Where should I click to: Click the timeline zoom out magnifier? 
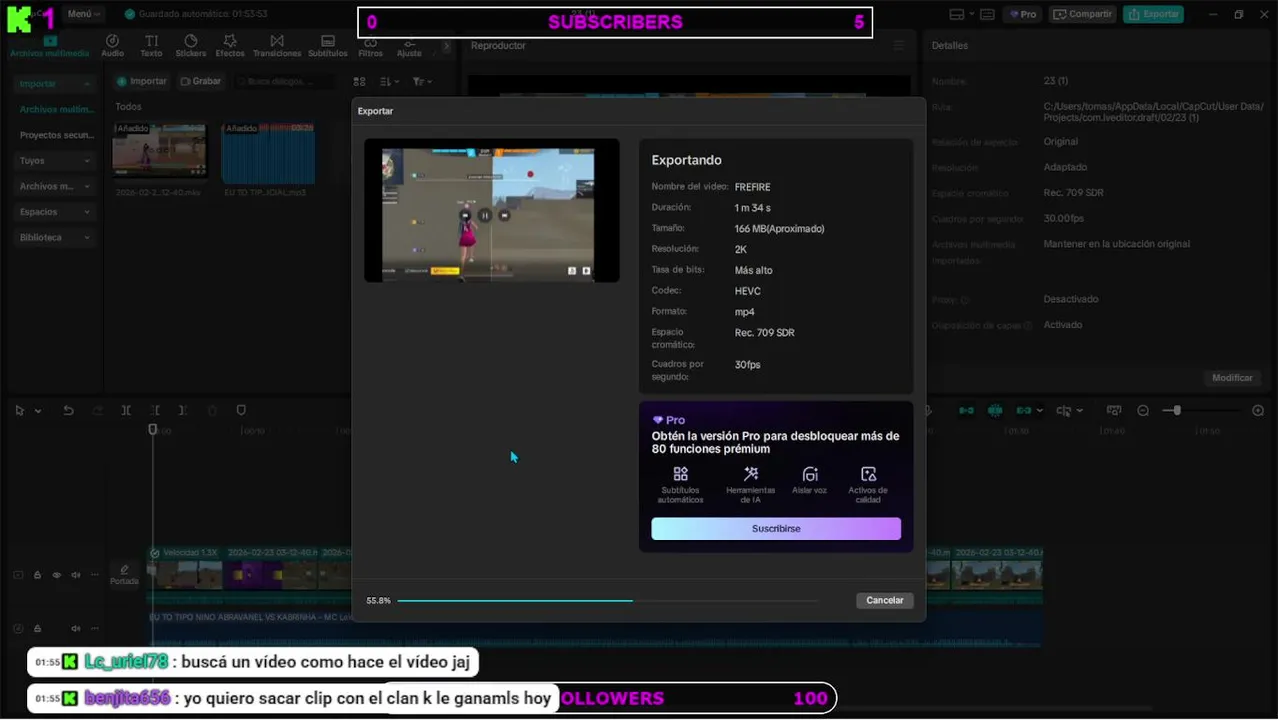click(1143, 410)
